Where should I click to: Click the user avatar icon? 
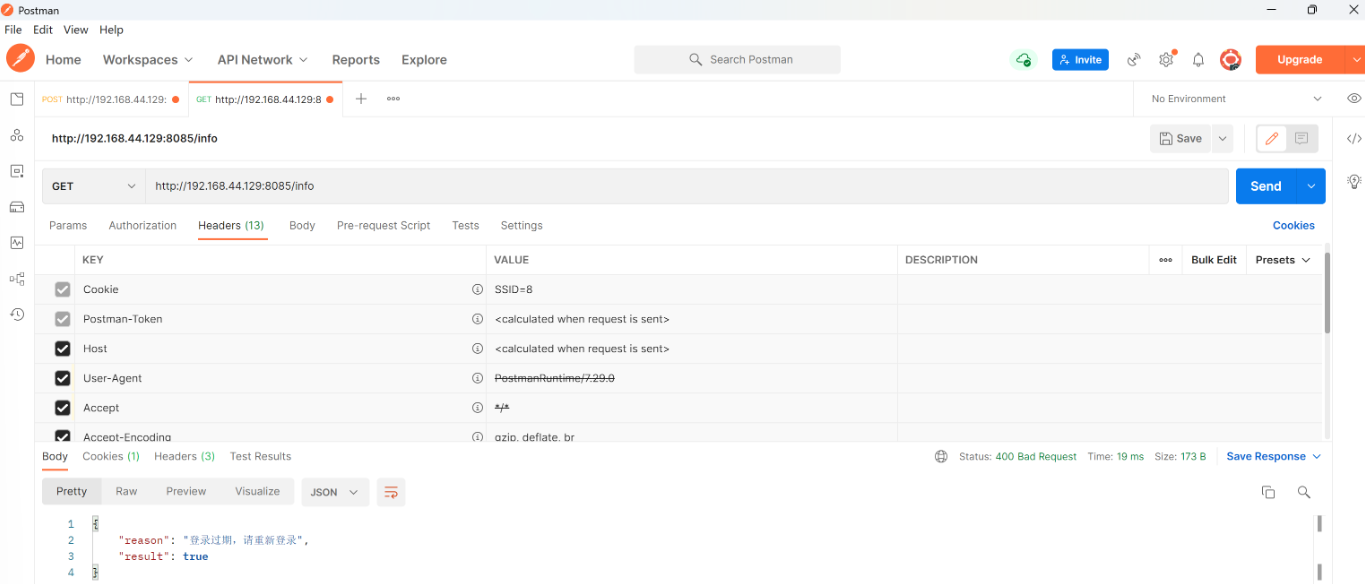1230,60
